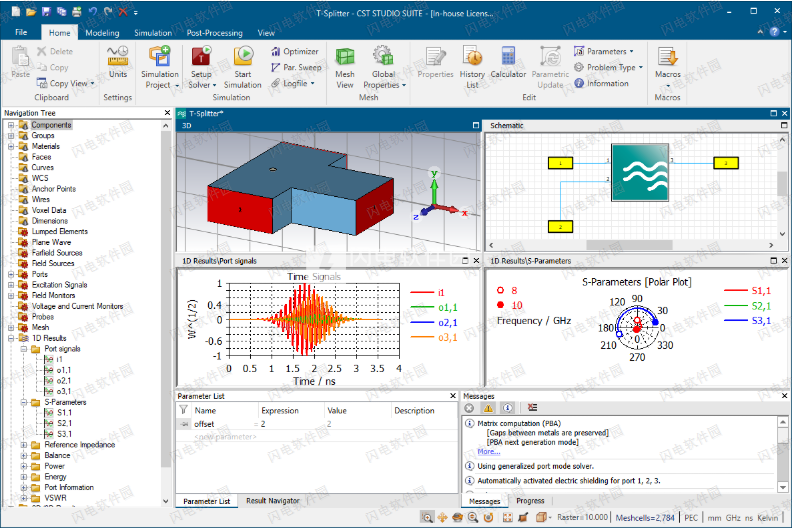This screenshot has height=528, width=792.
Task: Open the History List
Action: tap(472, 67)
